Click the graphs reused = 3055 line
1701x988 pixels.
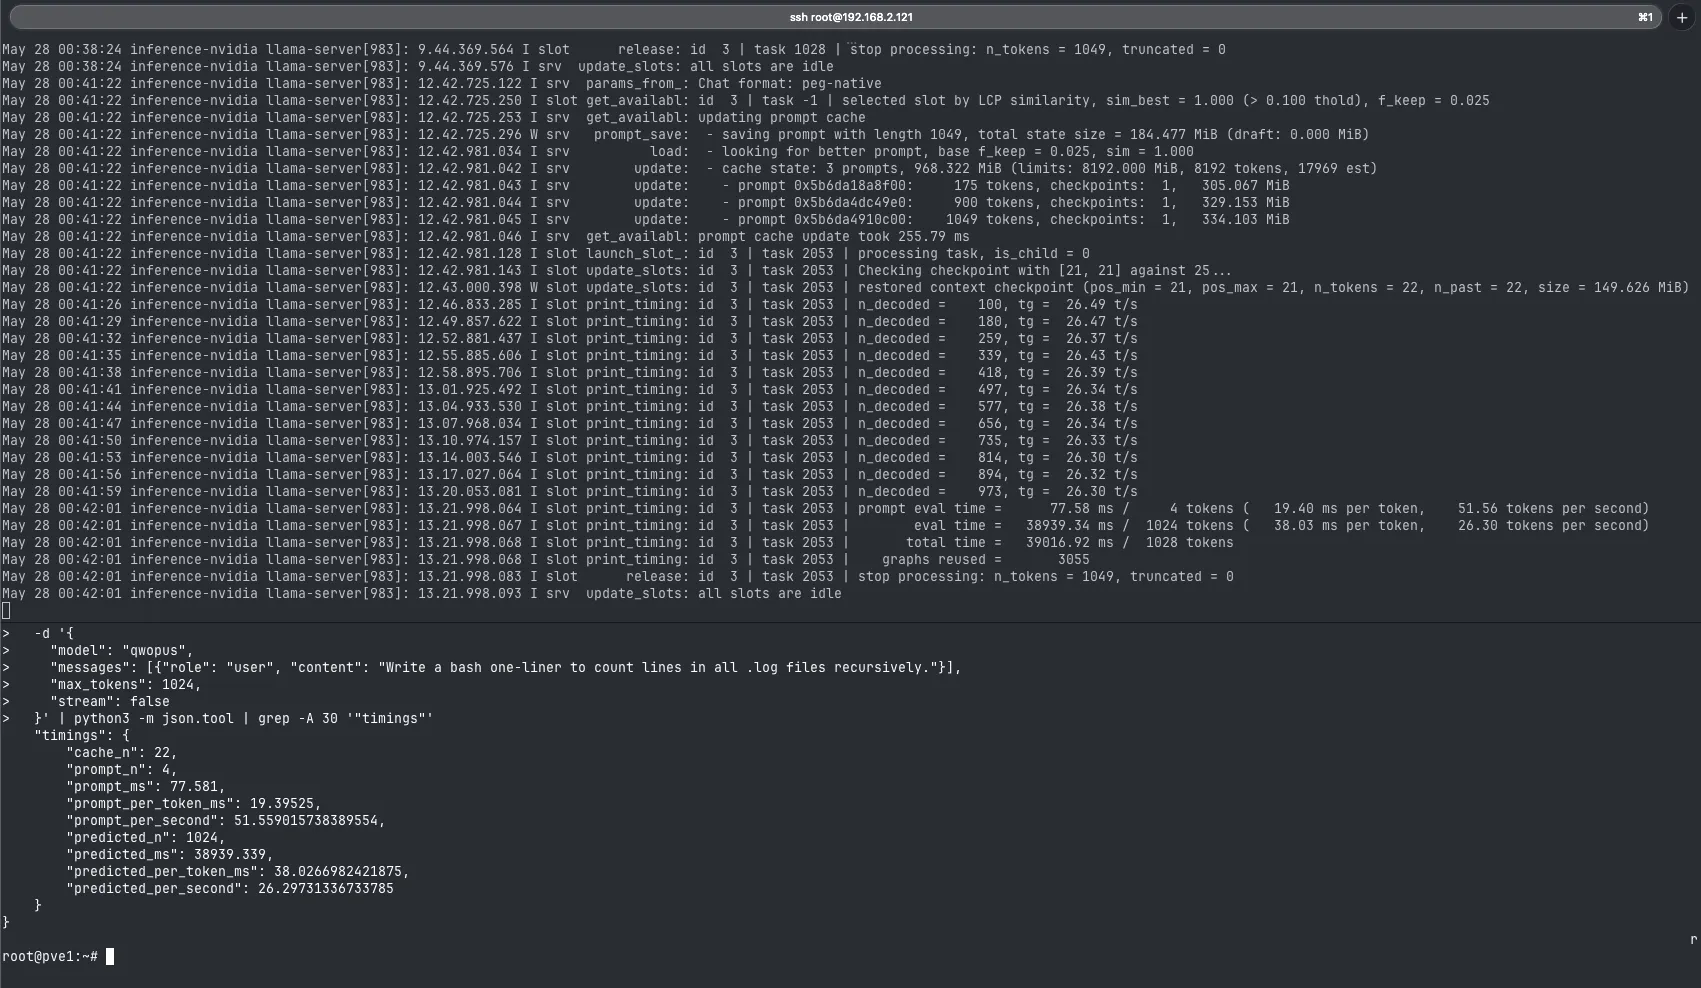point(546,559)
